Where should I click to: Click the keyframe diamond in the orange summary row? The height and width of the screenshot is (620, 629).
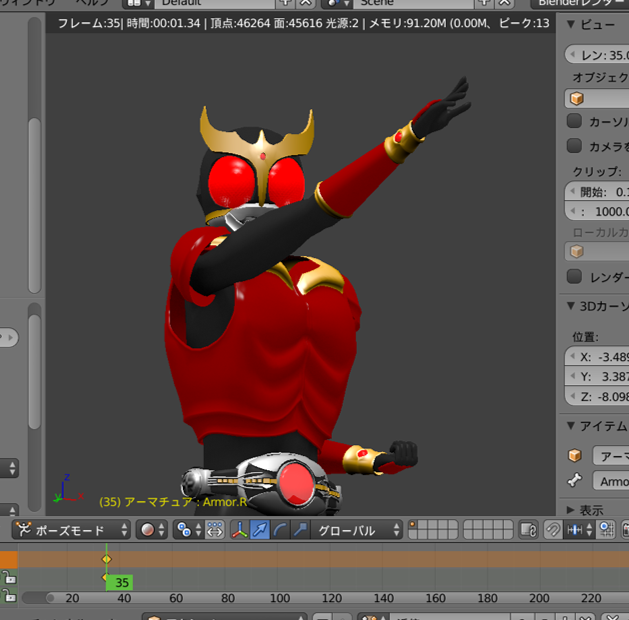106,559
